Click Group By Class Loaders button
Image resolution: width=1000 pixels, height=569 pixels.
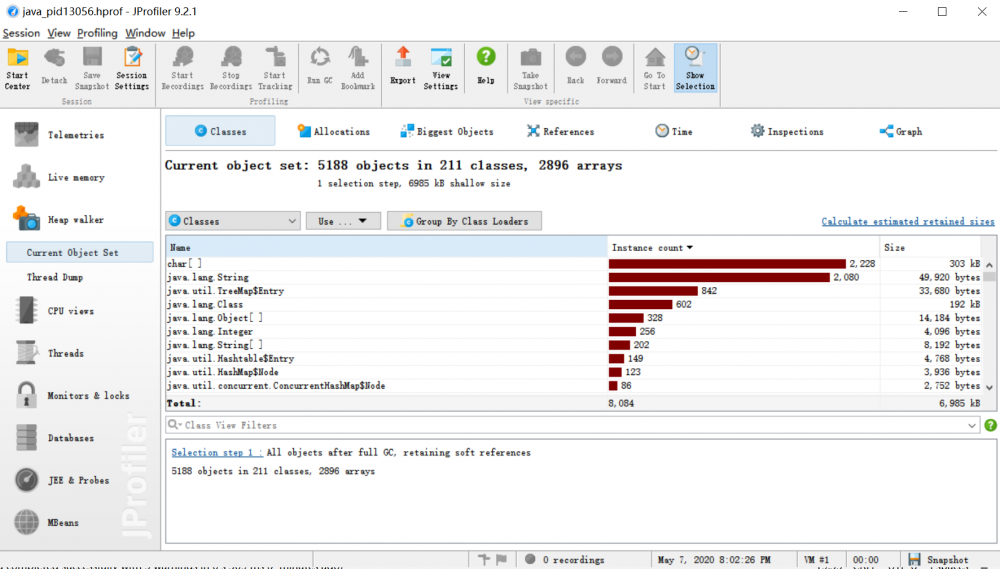[x=464, y=221]
